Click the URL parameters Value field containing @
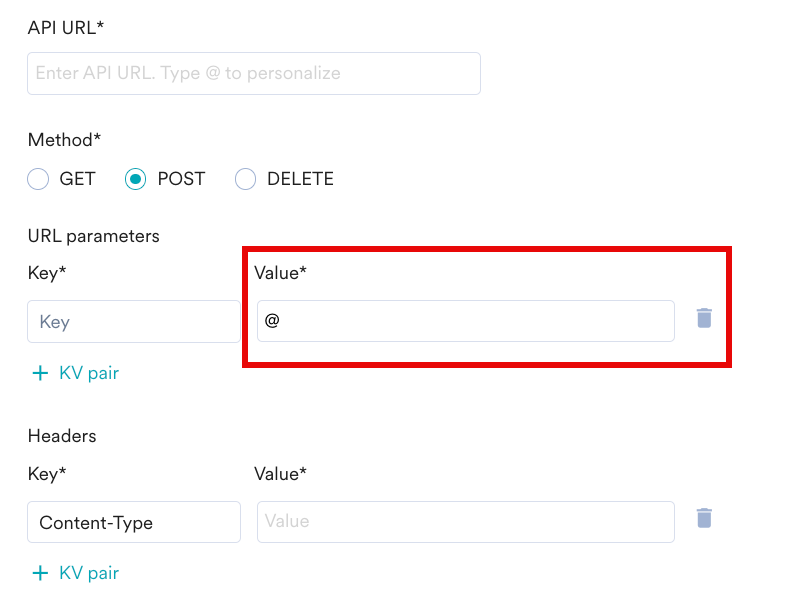 point(466,321)
